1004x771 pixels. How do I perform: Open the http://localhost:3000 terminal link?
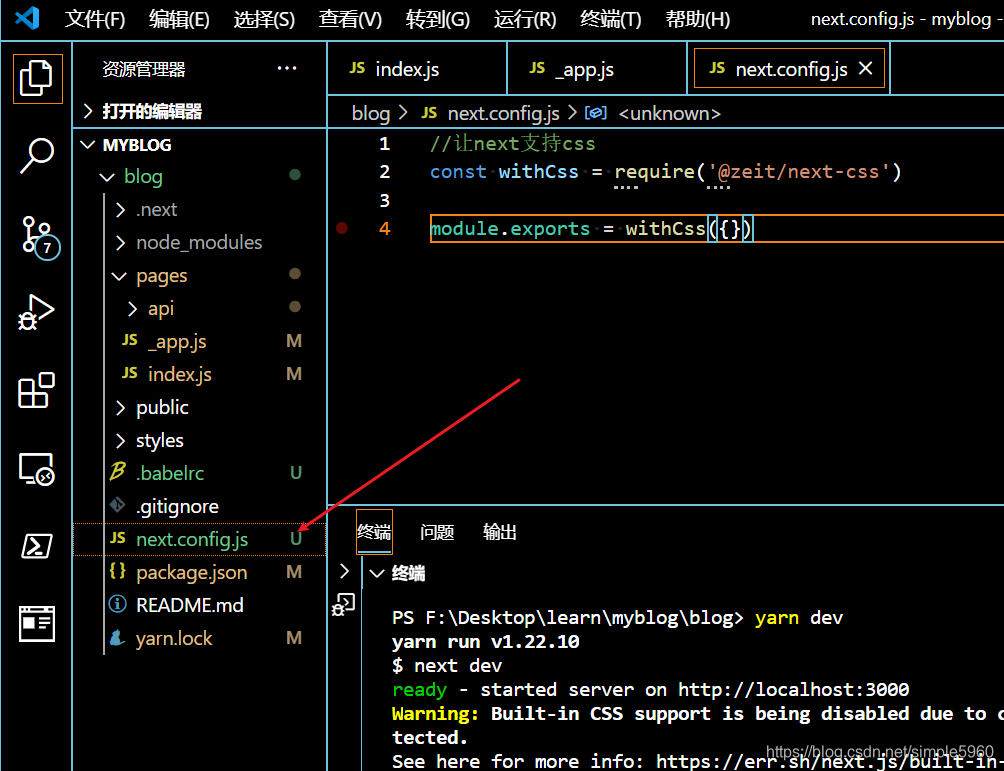pyautogui.click(x=793, y=690)
